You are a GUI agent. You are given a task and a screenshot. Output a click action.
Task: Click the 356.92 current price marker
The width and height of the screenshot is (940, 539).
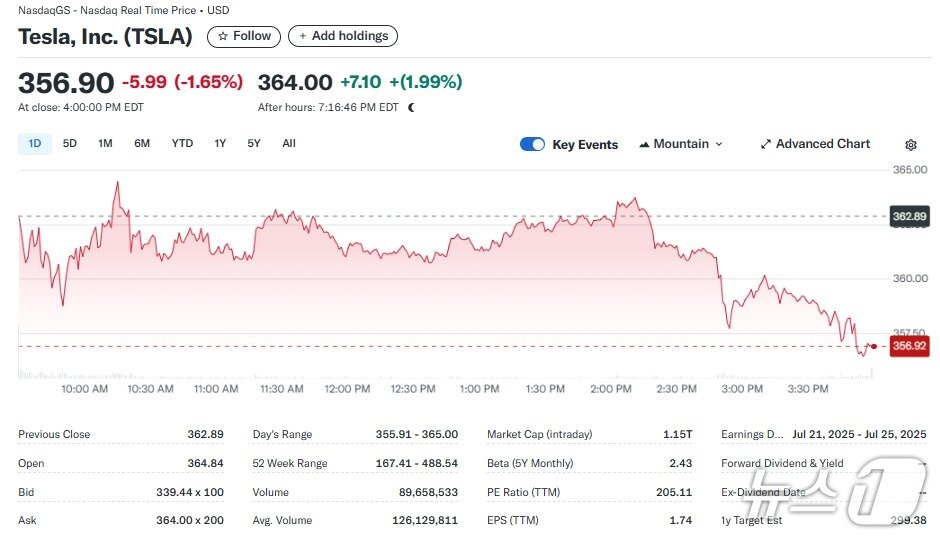pos(909,346)
